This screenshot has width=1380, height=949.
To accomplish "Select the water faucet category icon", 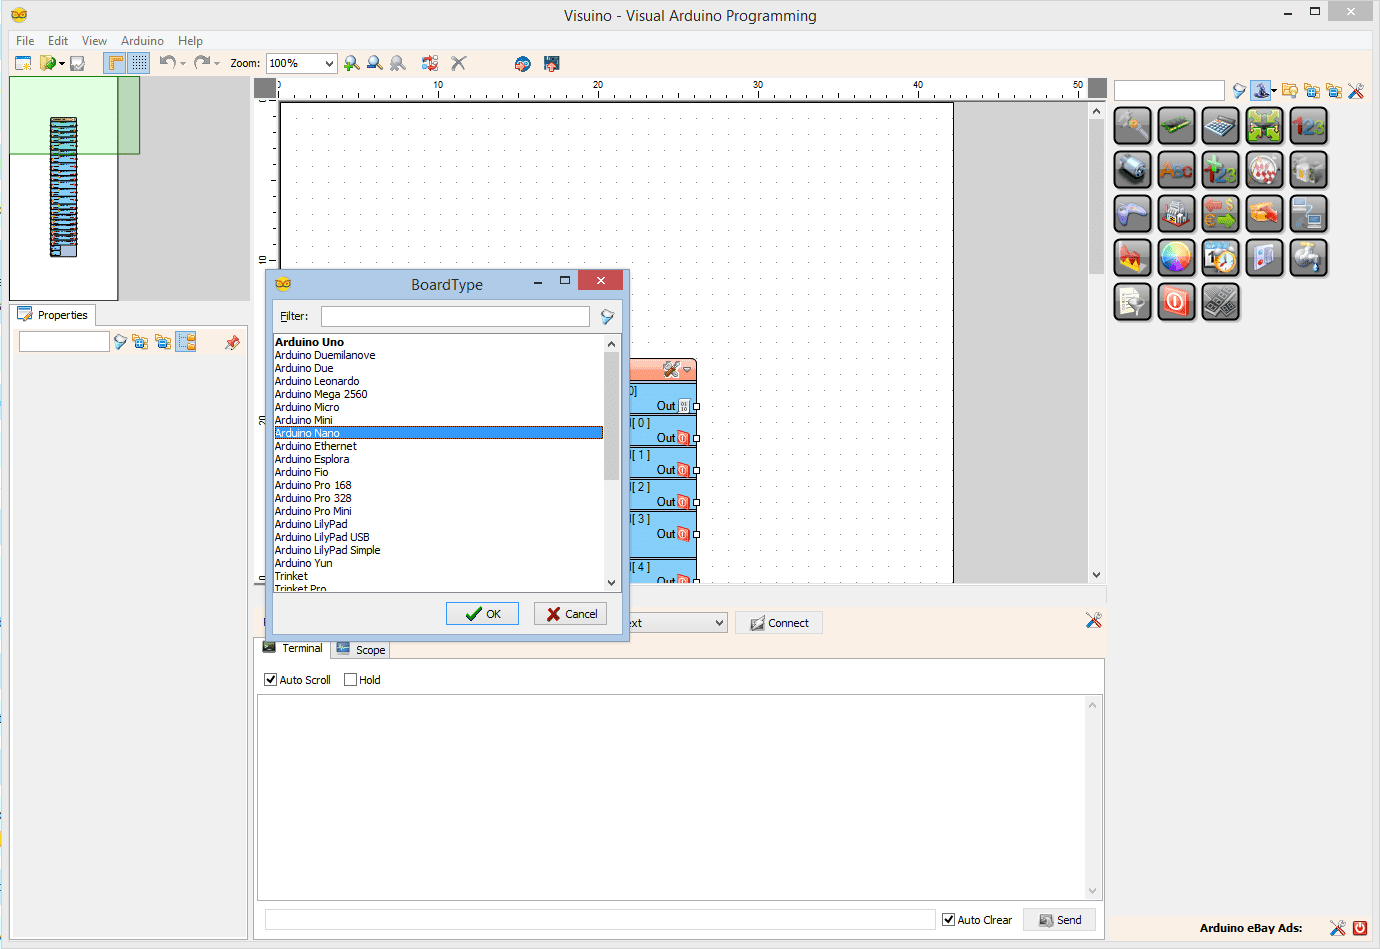I will click(x=1308, y=258).
